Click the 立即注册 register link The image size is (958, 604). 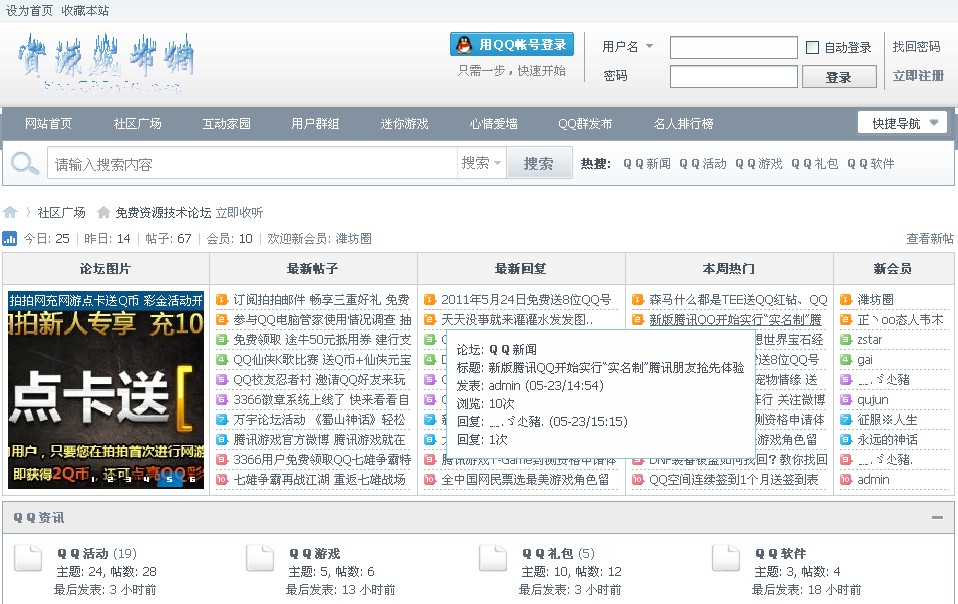(x=918, y=76)
